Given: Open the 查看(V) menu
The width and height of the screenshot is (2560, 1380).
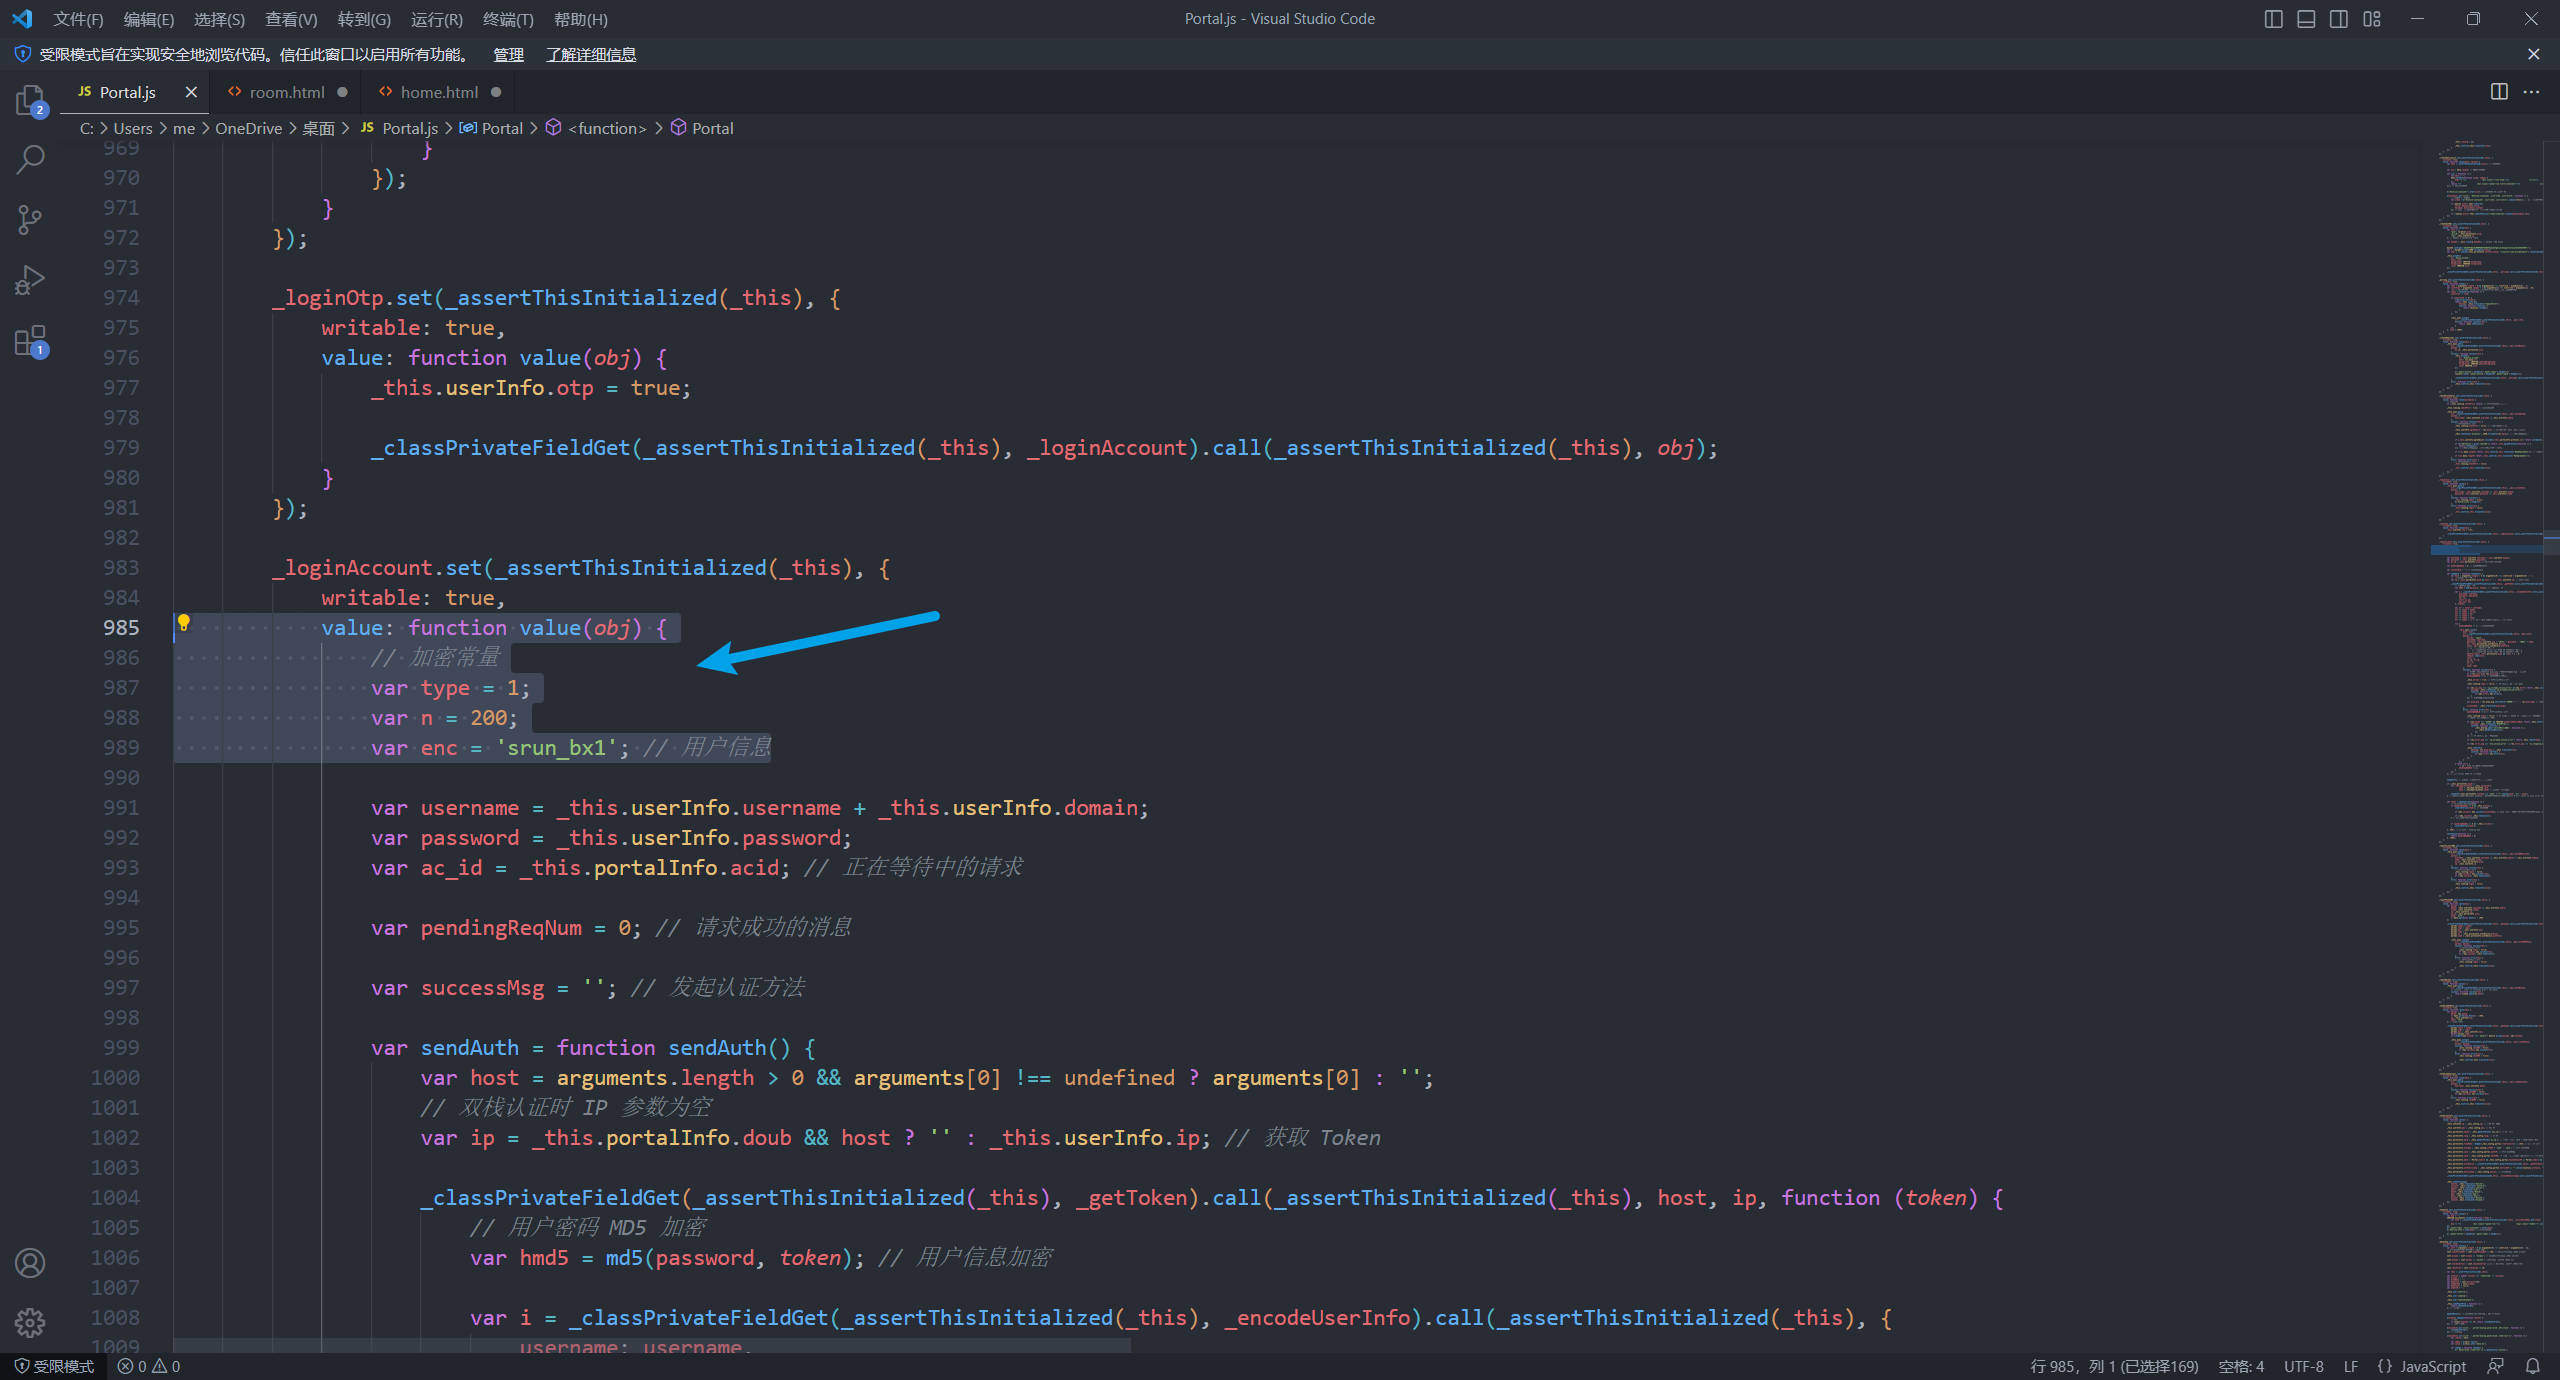Looking at the screenshot, I should point(291,19).
